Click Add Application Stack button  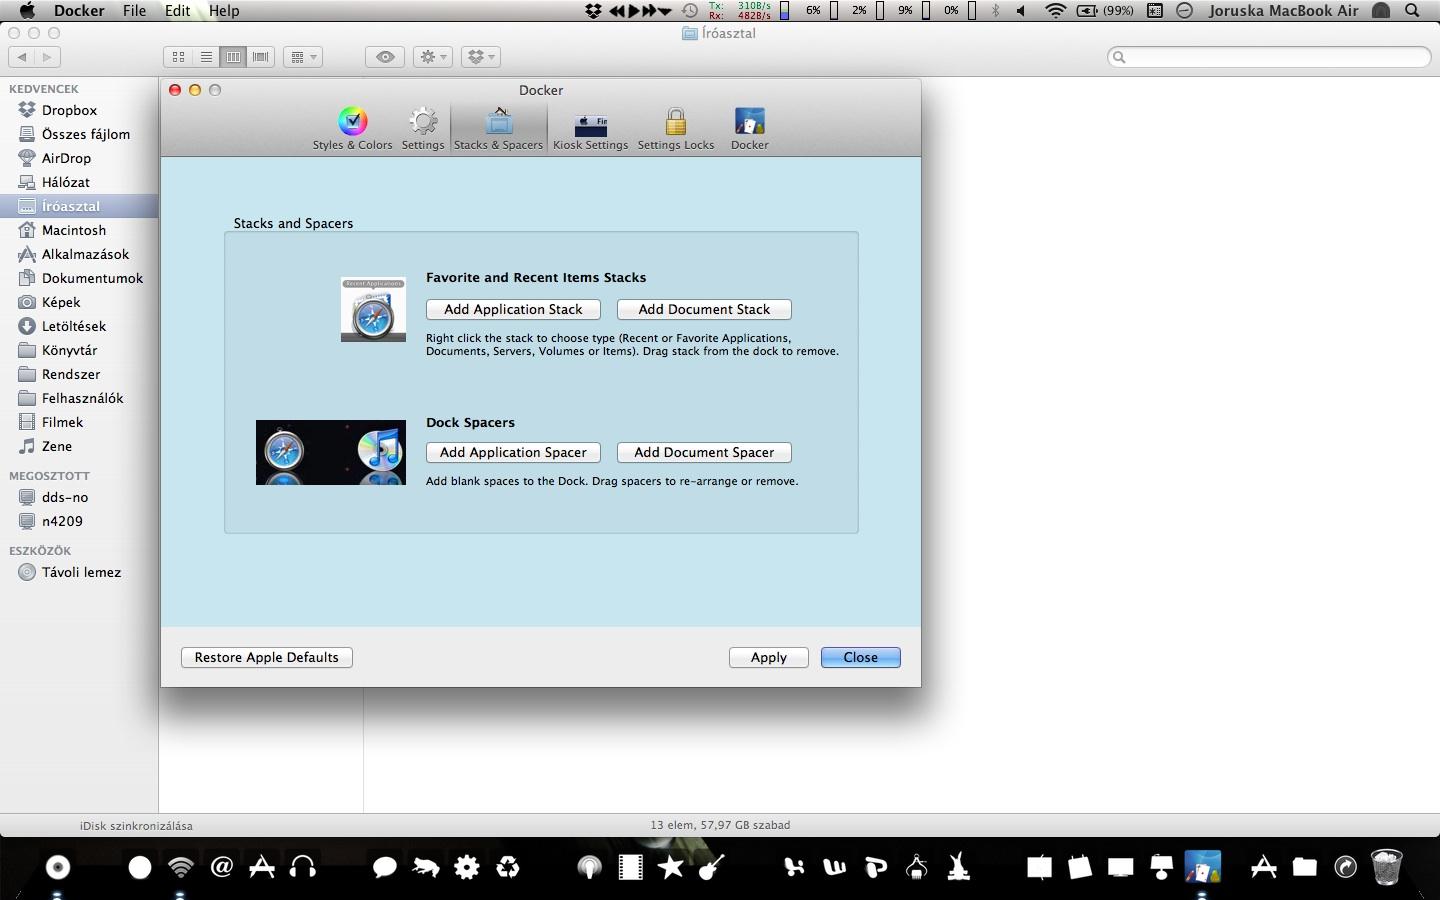click(x=513, y=309)
